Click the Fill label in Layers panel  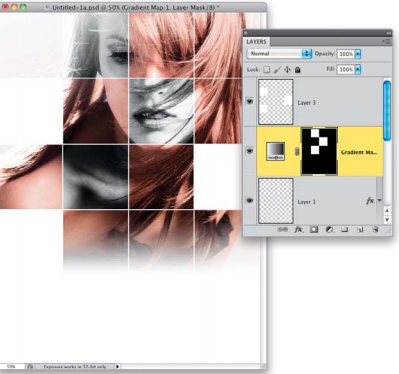[x=330, y=69]
